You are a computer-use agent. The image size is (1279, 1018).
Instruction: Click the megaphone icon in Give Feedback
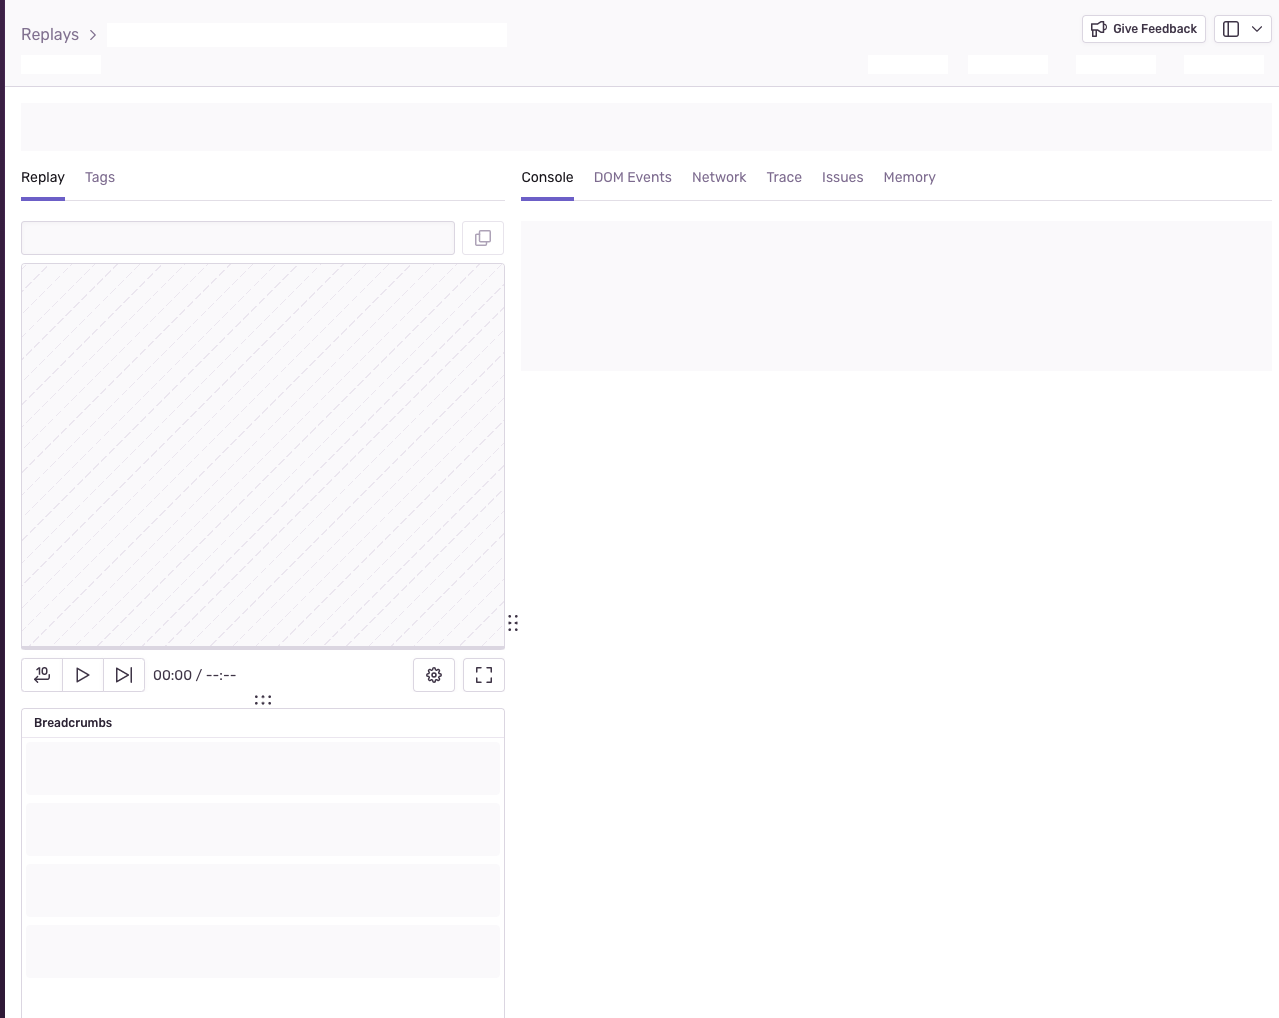pyautogui.click(x=1099, y=29)
